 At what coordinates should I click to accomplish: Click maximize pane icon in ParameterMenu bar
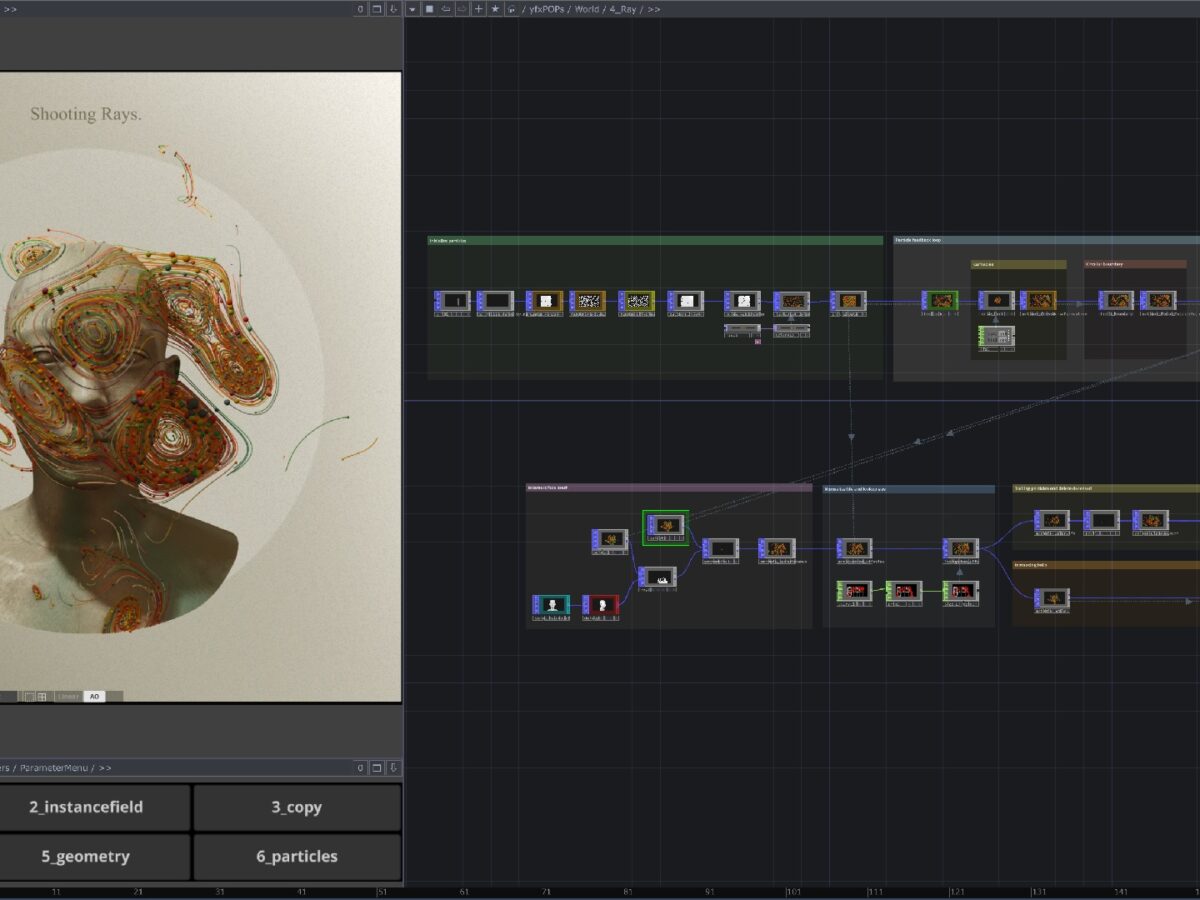(377, 768)
